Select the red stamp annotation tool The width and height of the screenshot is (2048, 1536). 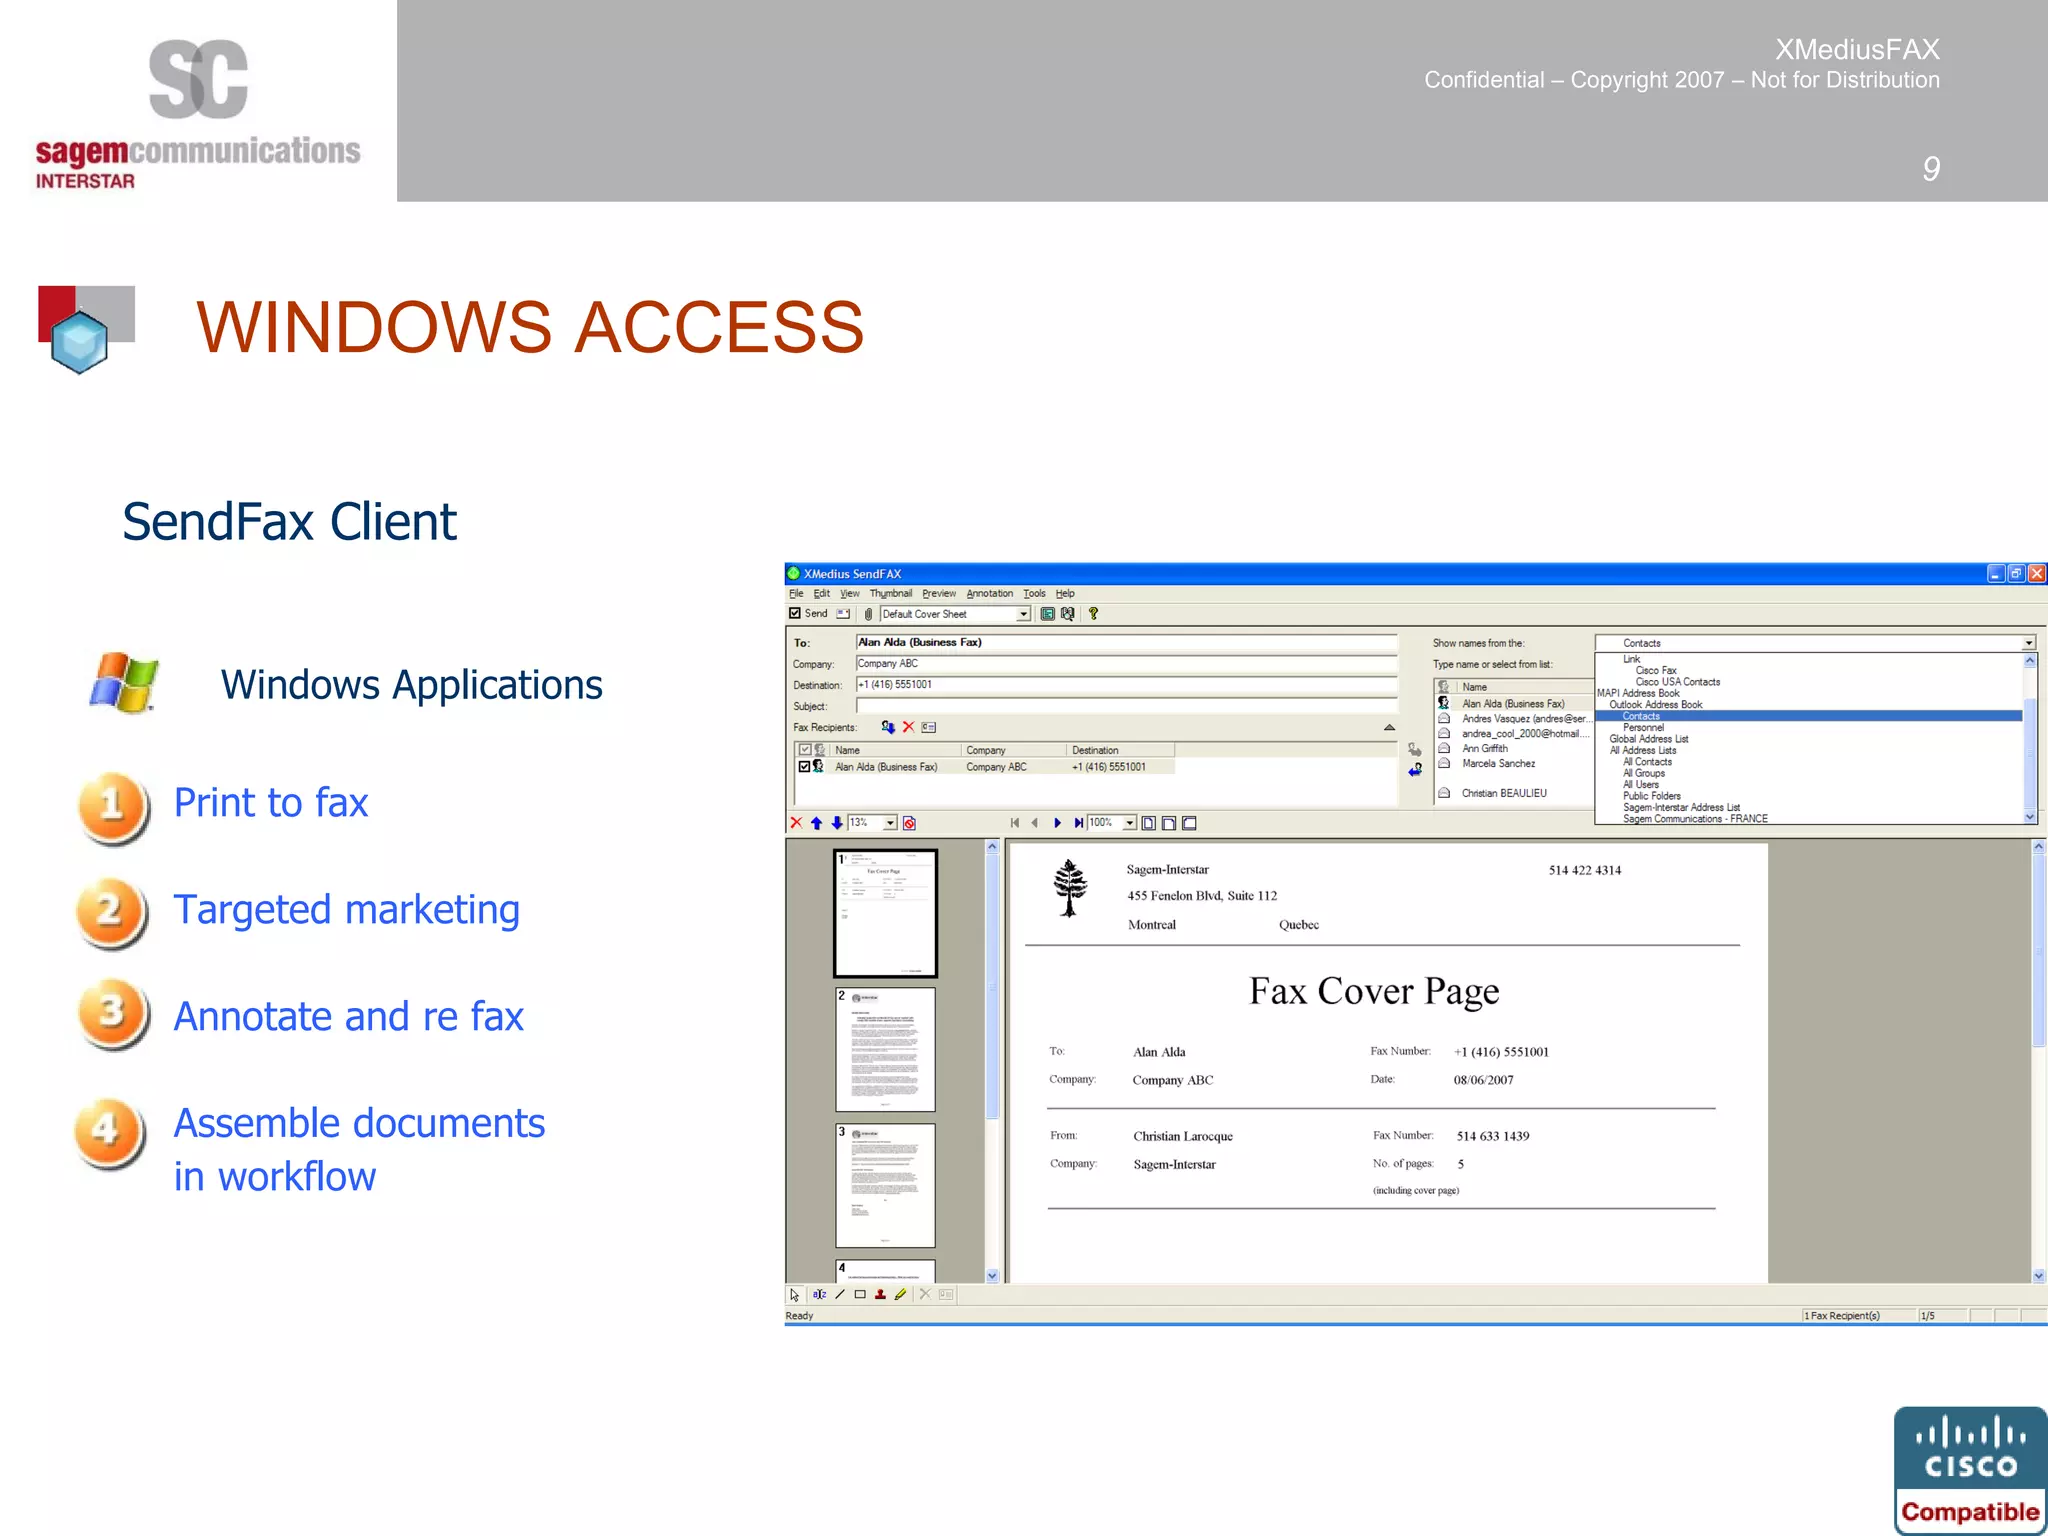tap(880, 1294)
